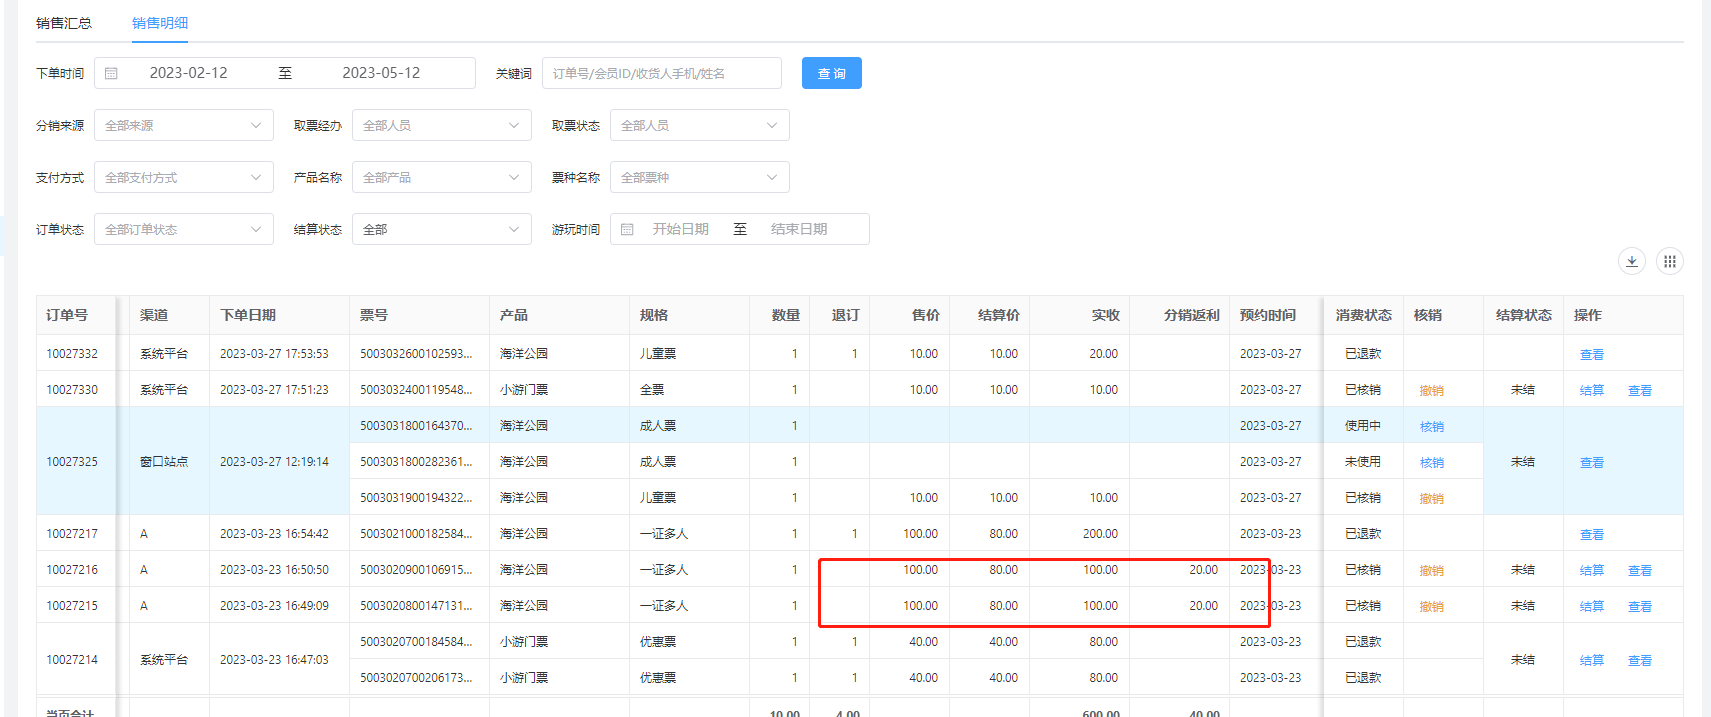1711x717 pixels.
Task: Open the 支付方式 dropdown
Action: pos(183,177)
